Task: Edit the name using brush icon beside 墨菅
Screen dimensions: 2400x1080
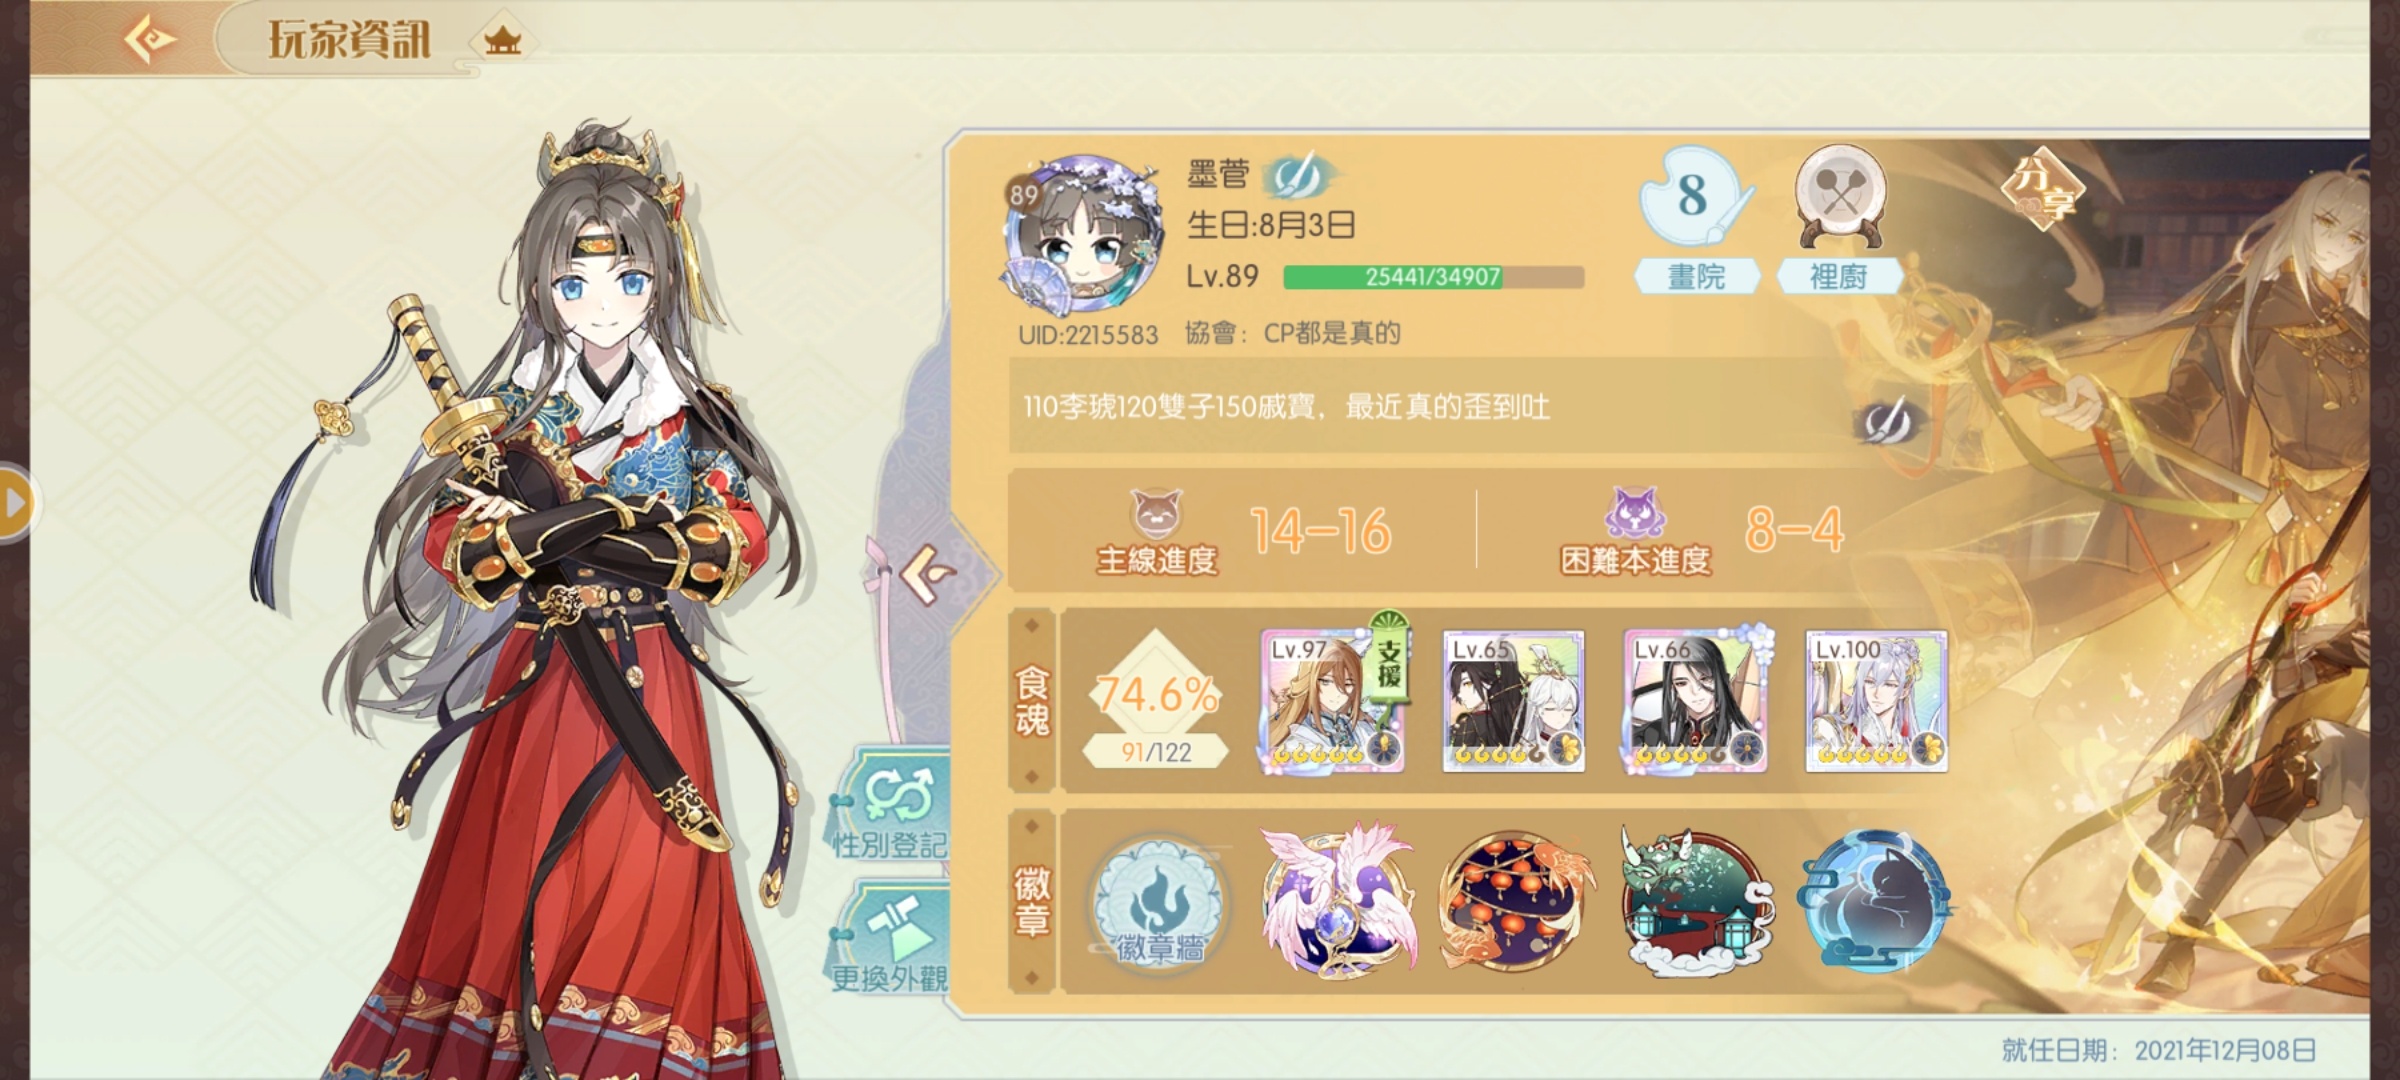Action: click(x=1298, y=176)
